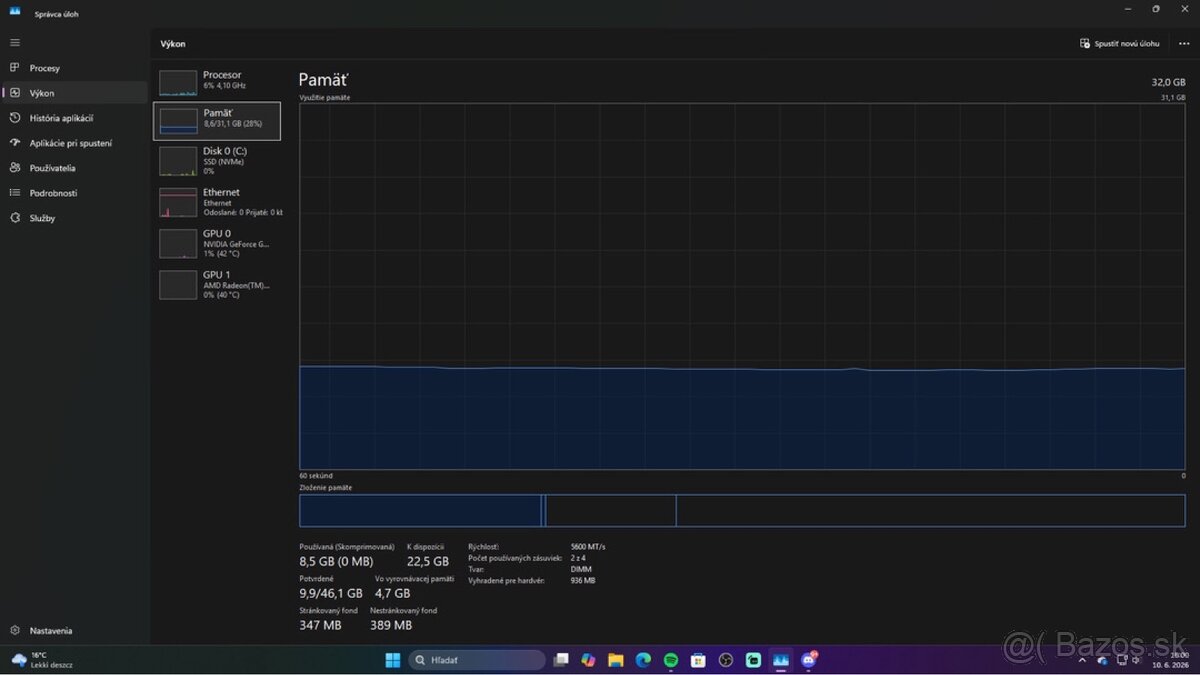Click the 9,9/46,1 GB committed value
Screen dimensions: 1200x675
[331, 594]
